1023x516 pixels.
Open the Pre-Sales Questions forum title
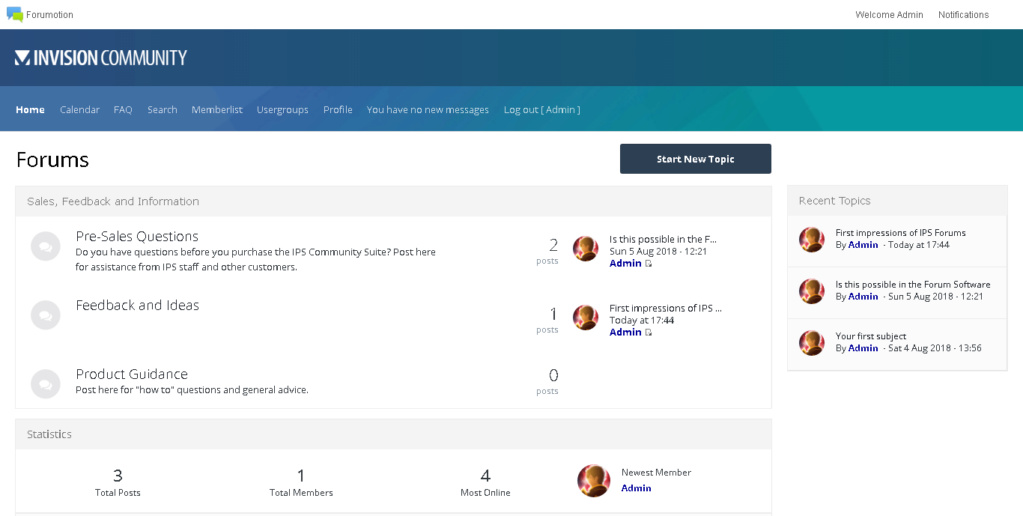(x=137, y=236)
